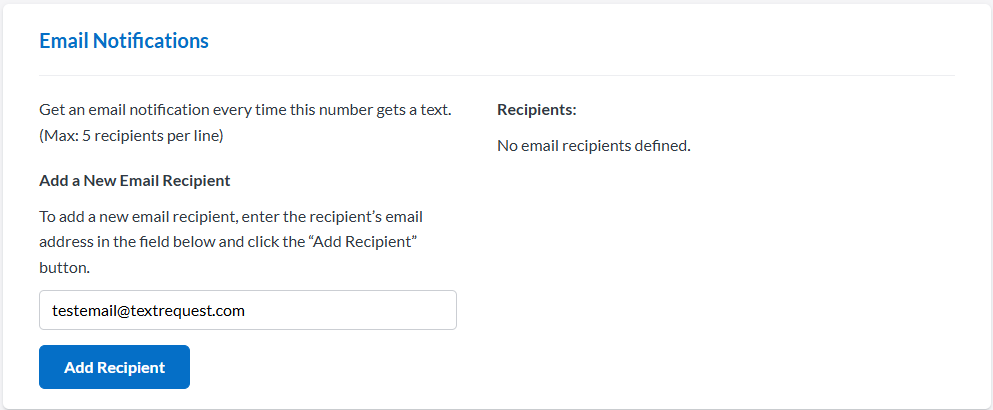Screen dimensions: 993x410
Task: Click the '(Max: 5 recipients per line)' note
Action: click(x=130, y=135)
